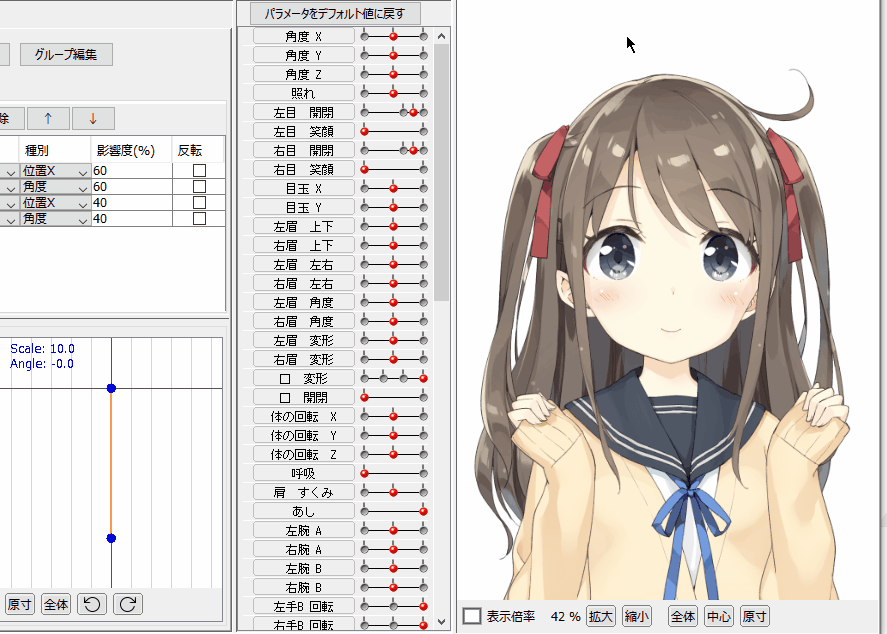This screenshot has width=887, height=634.
Task: Click the グループ編集 button
Action: [66, 54]
